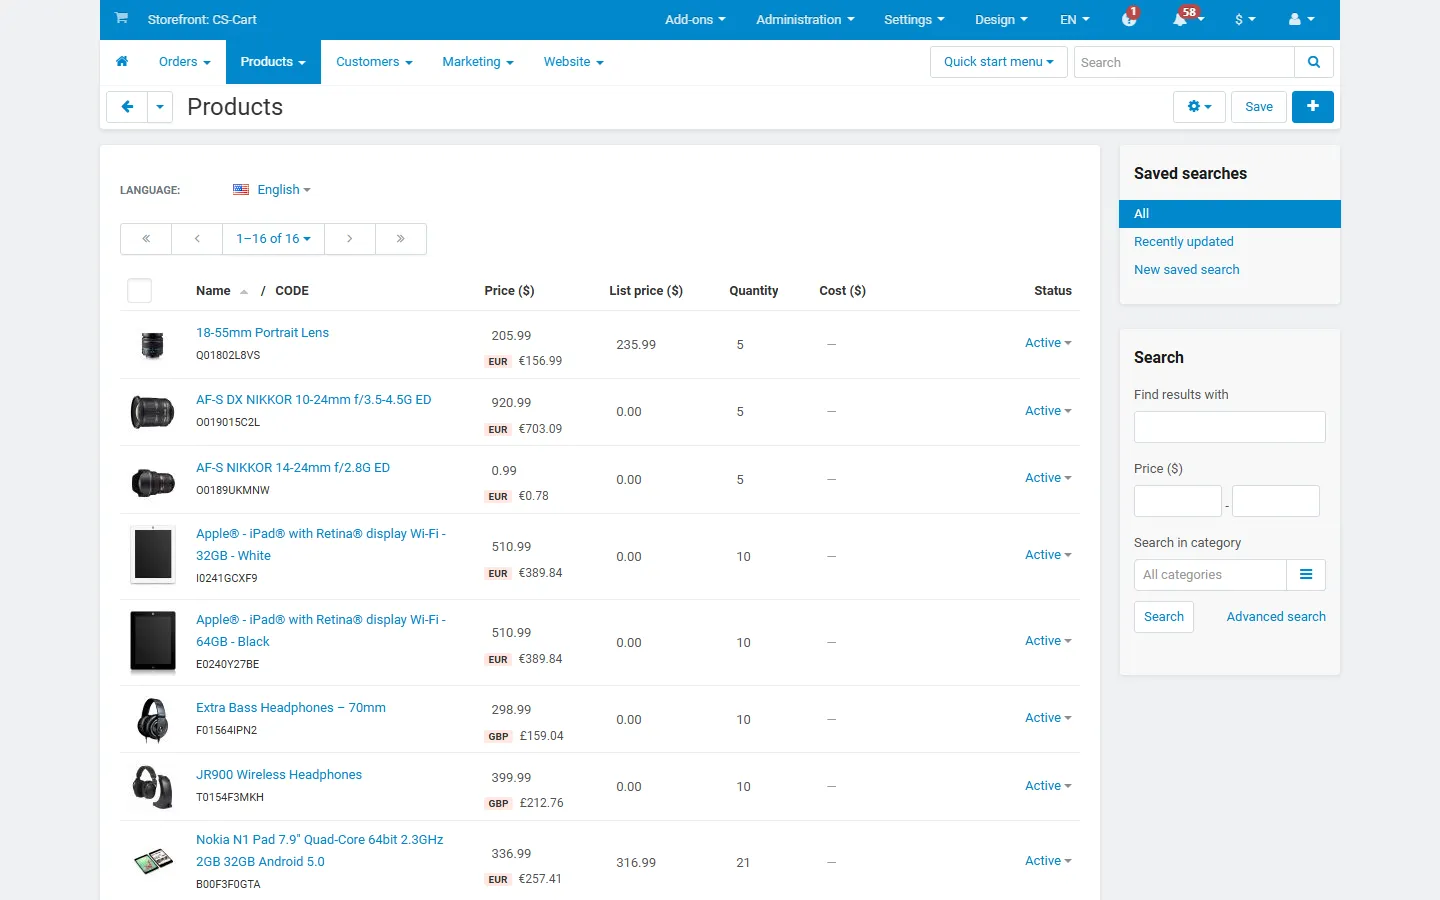Viewport: 1440px width, 900px height.
Task: Click the Save button
Action: click(1259, 107)
